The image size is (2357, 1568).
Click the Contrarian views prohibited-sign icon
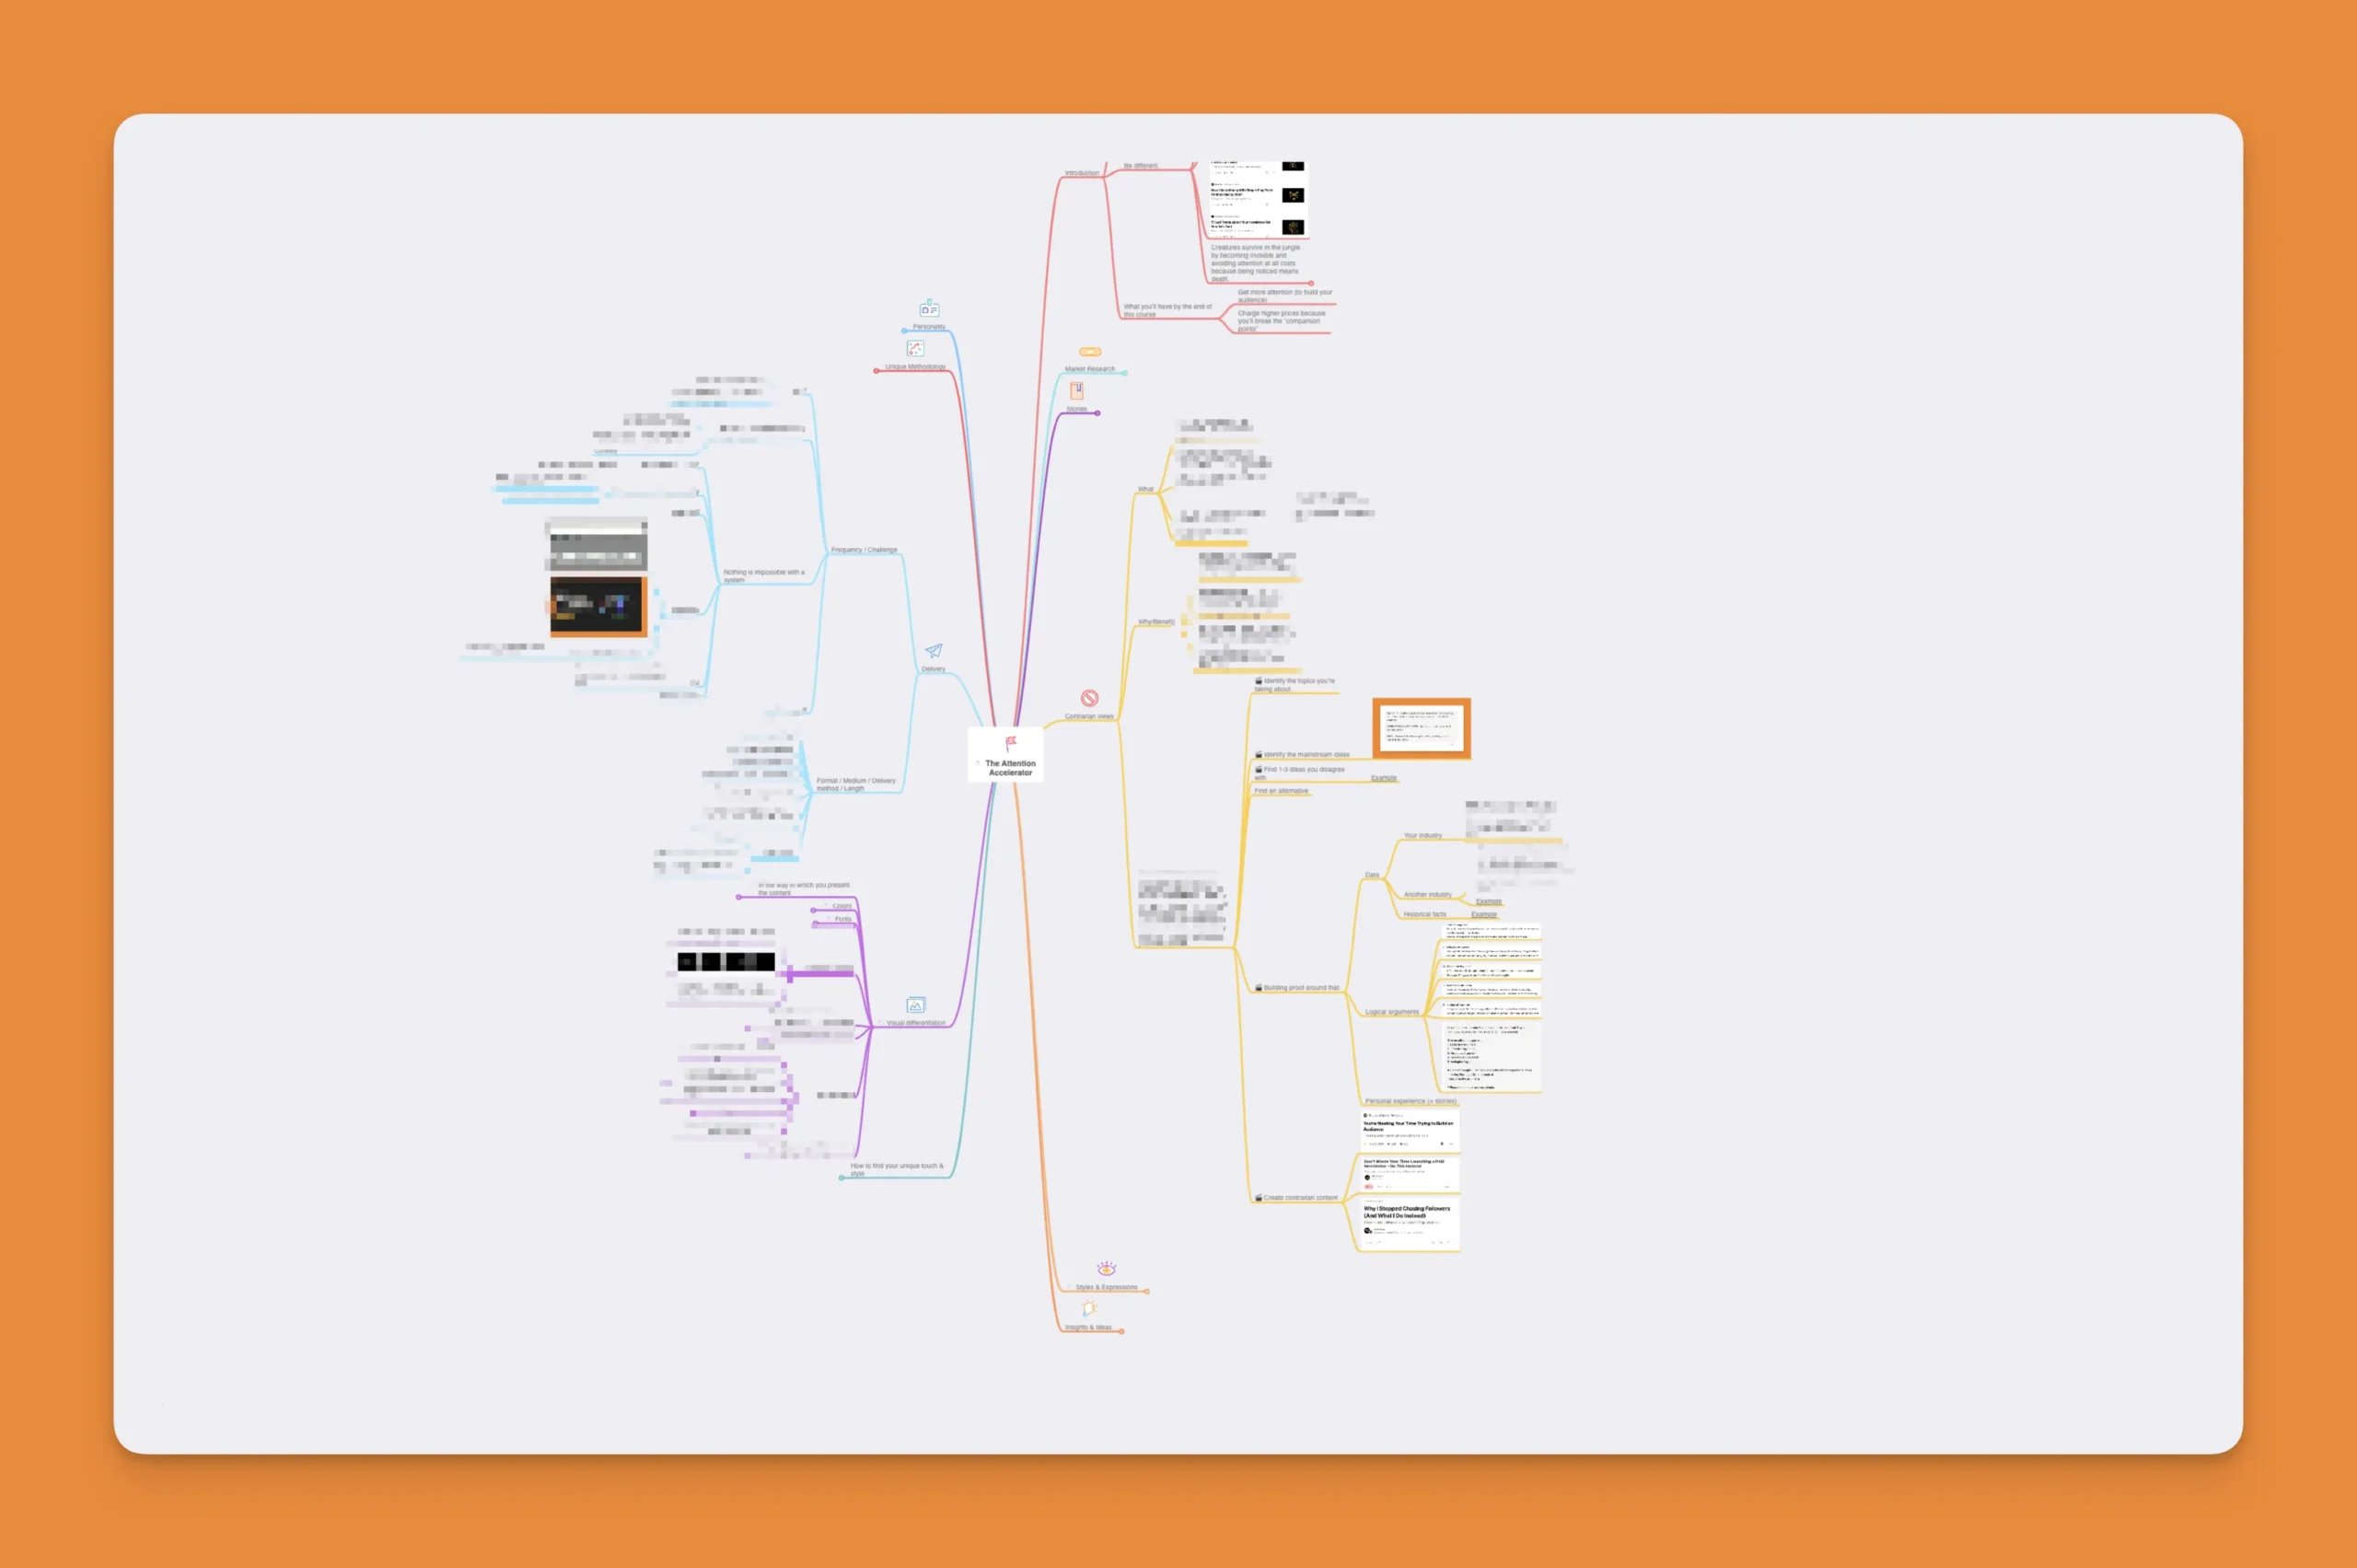pos(1089,698)
